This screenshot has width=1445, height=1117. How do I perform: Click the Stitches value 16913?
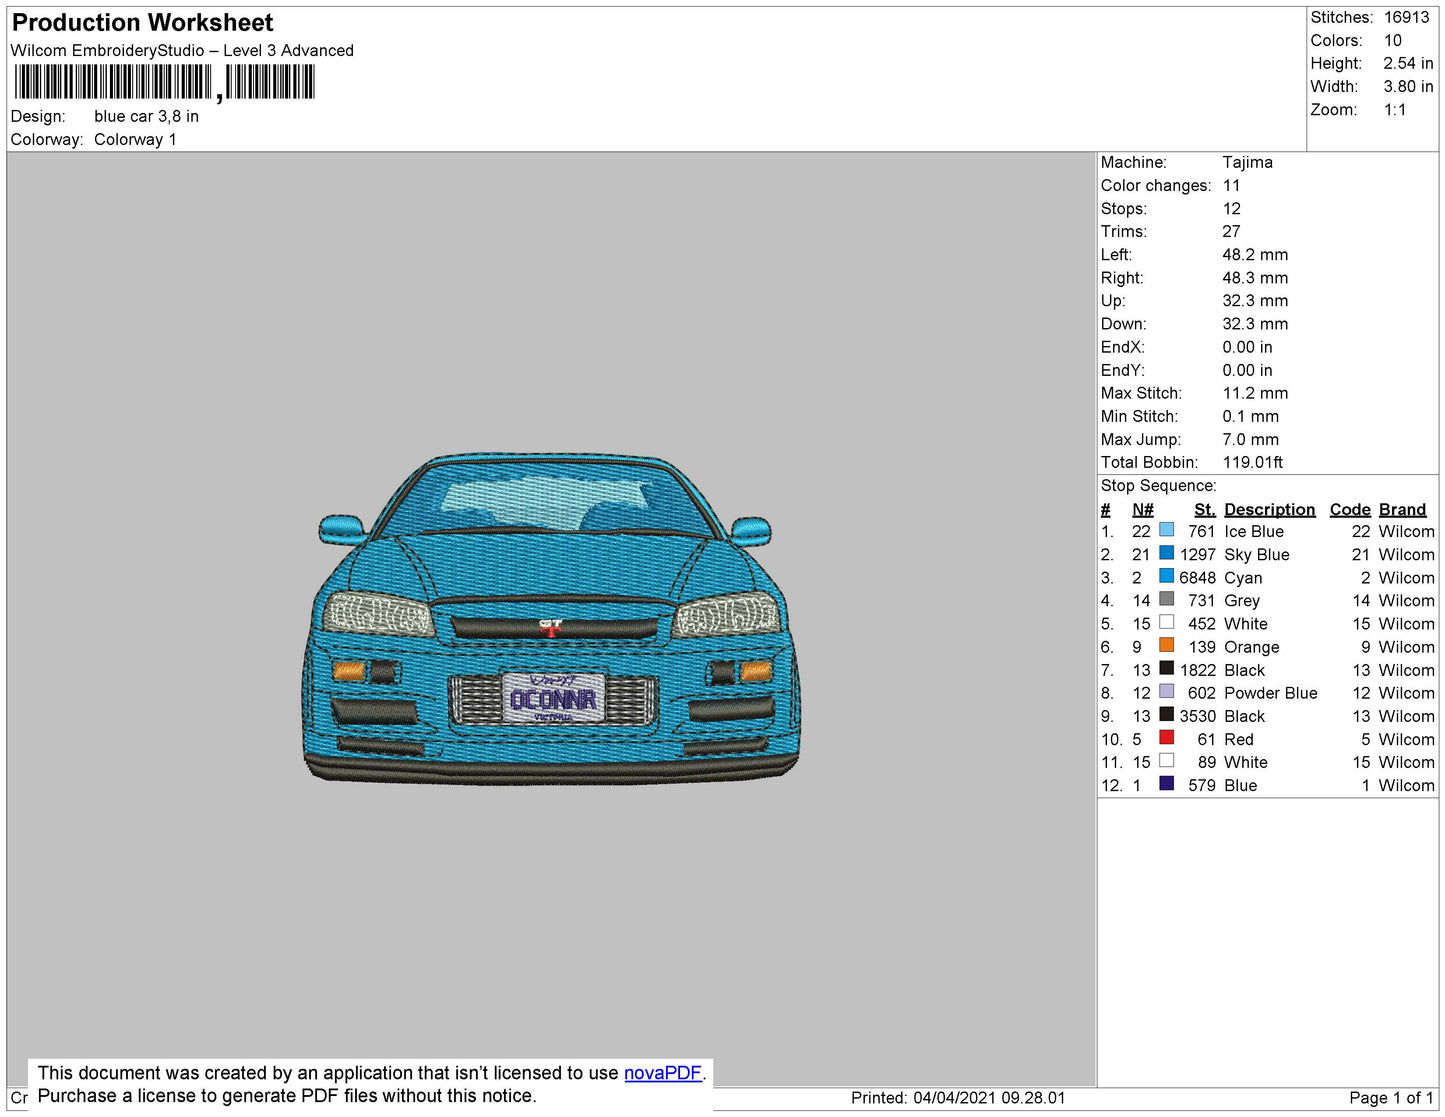pyautogui.click(x=1406, y=17)
